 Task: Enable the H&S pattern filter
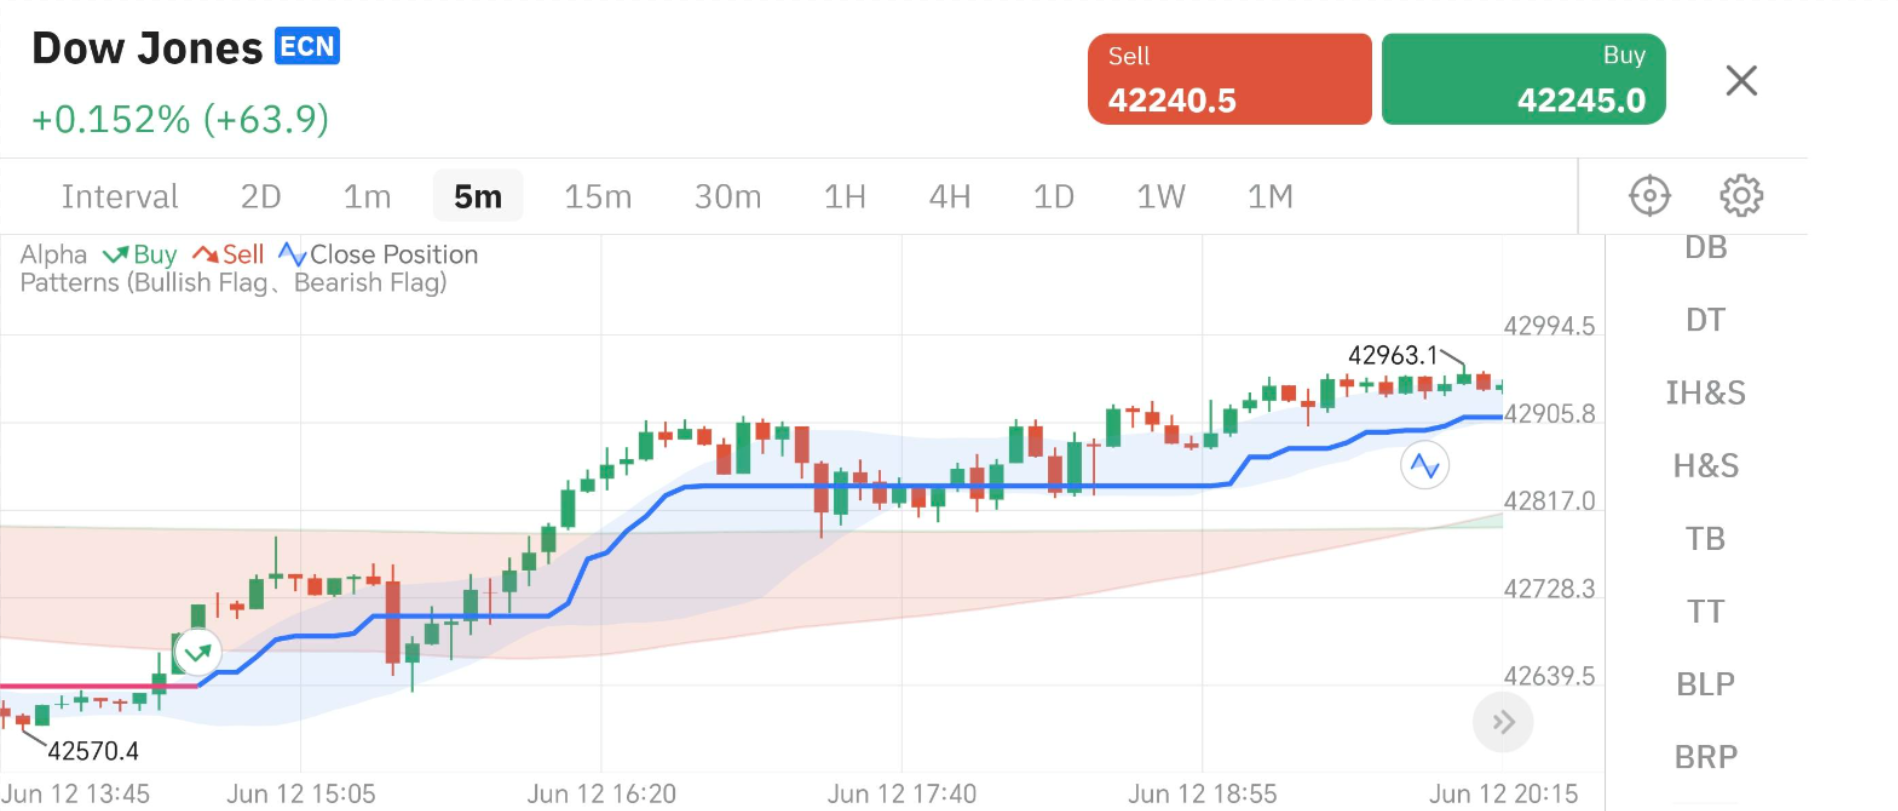coord(1705,466)
